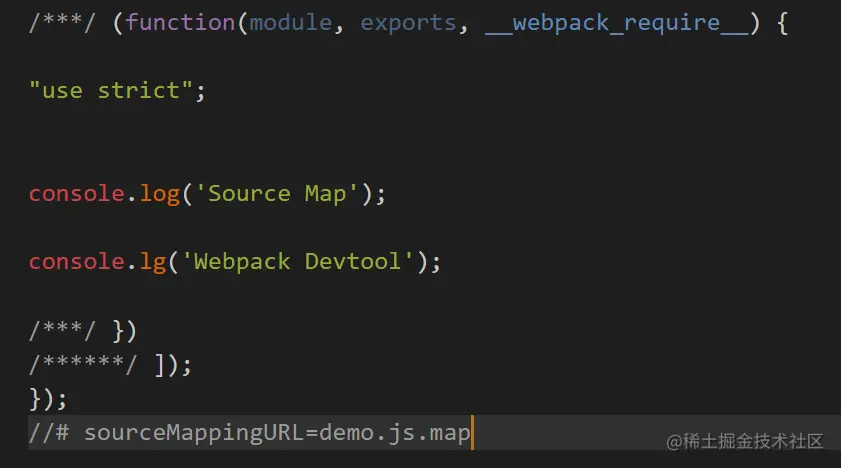Click the 'log' method name
Screen dimensions: 841x468
(159, 194)
